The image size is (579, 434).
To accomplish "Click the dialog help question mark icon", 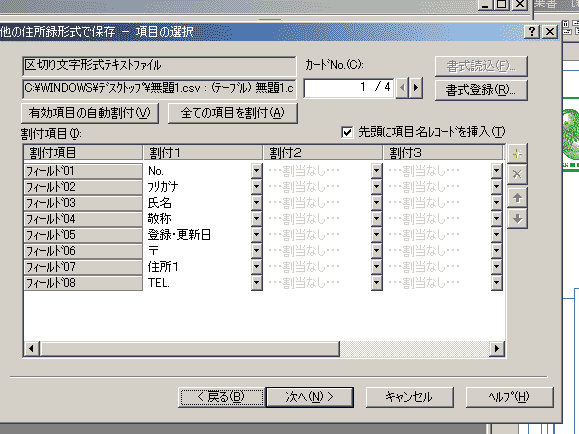I will pos(532,31).
